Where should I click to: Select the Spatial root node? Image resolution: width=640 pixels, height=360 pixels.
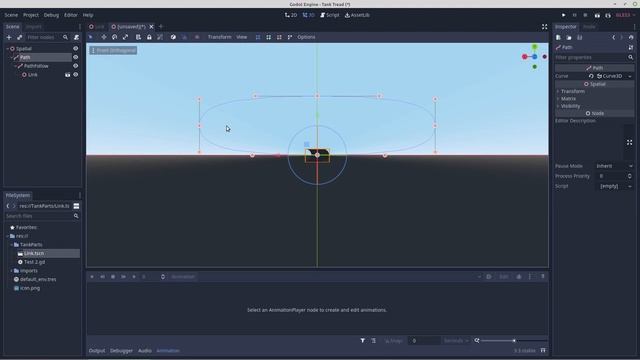tap(24, 49)
